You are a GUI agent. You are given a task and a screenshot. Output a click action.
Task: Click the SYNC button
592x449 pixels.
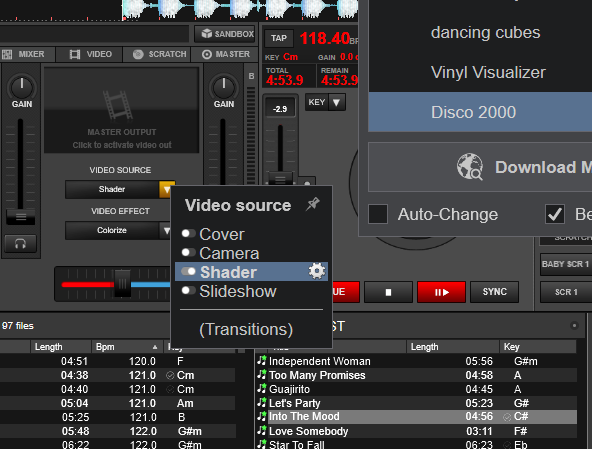494,292
